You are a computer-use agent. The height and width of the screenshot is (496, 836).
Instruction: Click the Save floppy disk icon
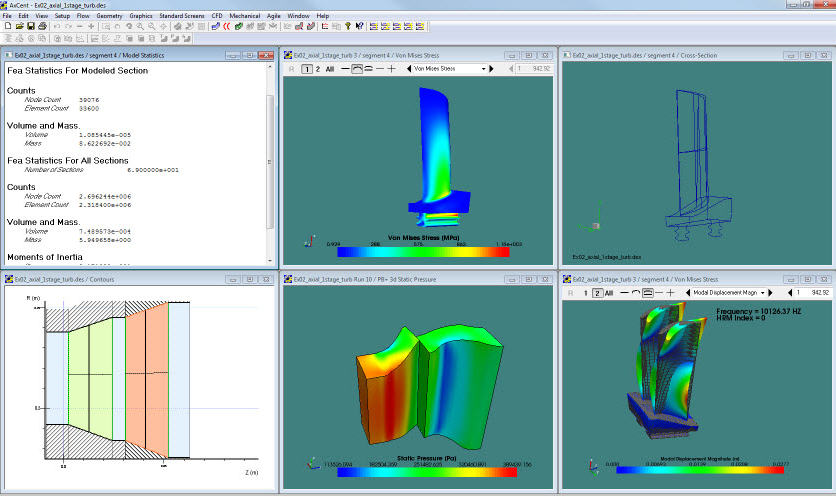pos(31,26)
